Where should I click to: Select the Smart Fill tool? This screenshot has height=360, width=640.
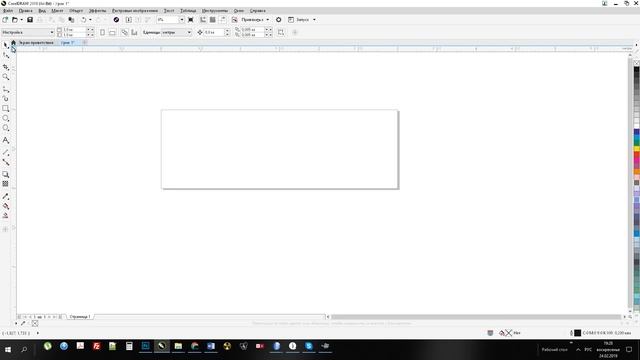(6, 216)
